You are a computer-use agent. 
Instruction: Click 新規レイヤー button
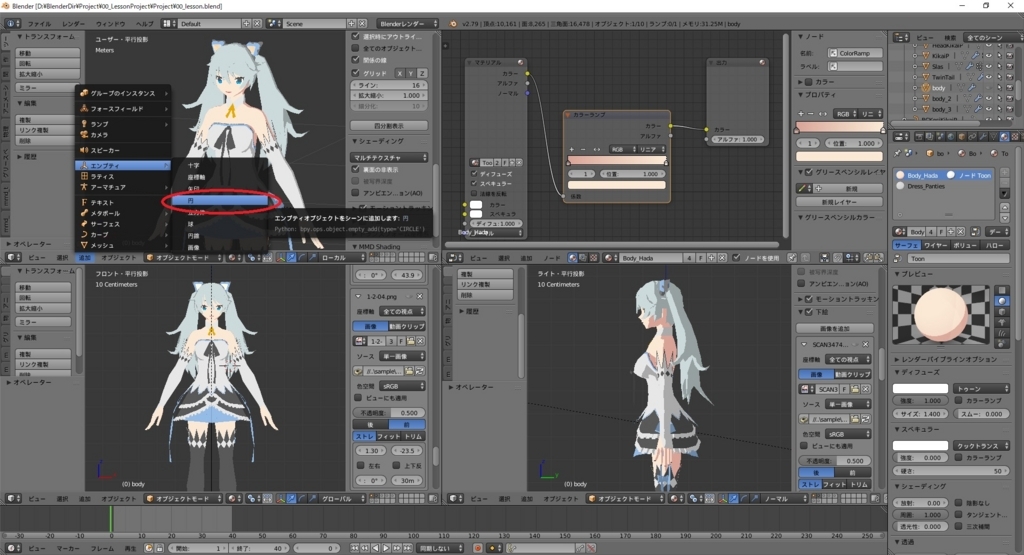point(839,202)
